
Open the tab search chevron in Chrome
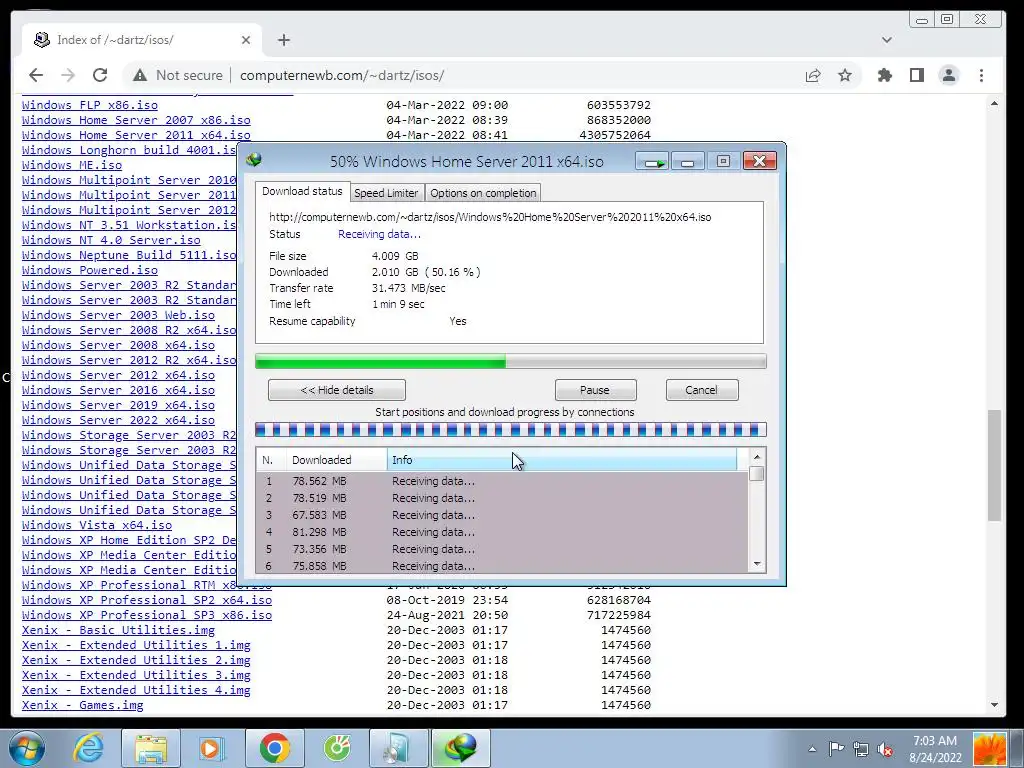pyautogui.click(x=886, y=40)
